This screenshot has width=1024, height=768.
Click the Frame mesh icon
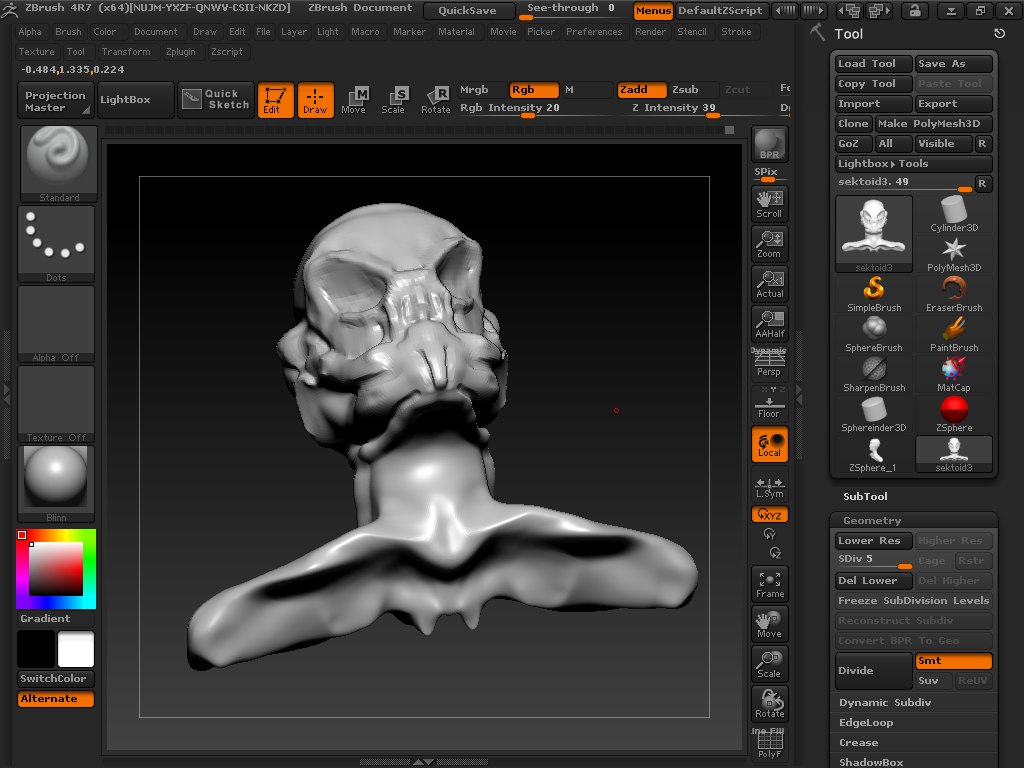[x=769, y=584]
